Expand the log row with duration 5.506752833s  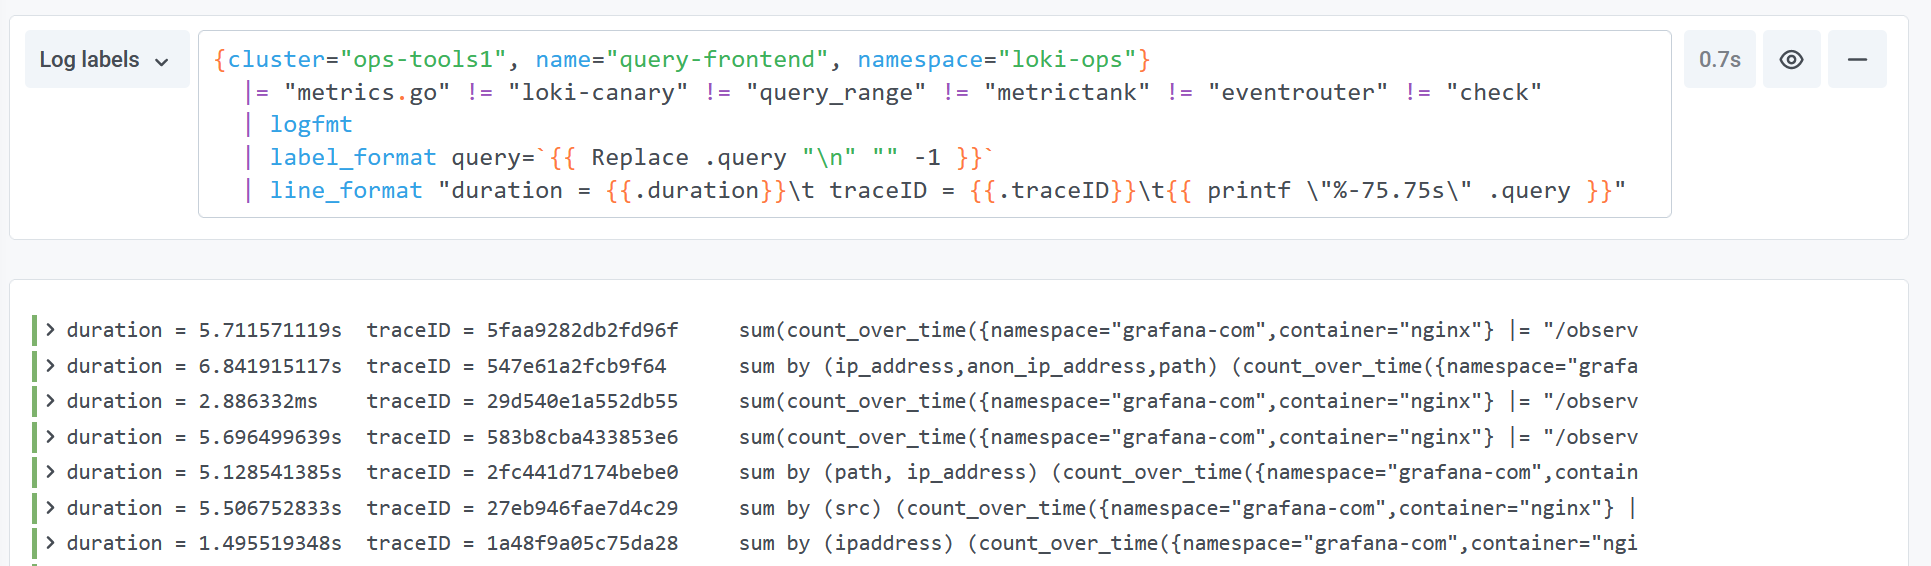pyautogui.click(x=50, y=508)
